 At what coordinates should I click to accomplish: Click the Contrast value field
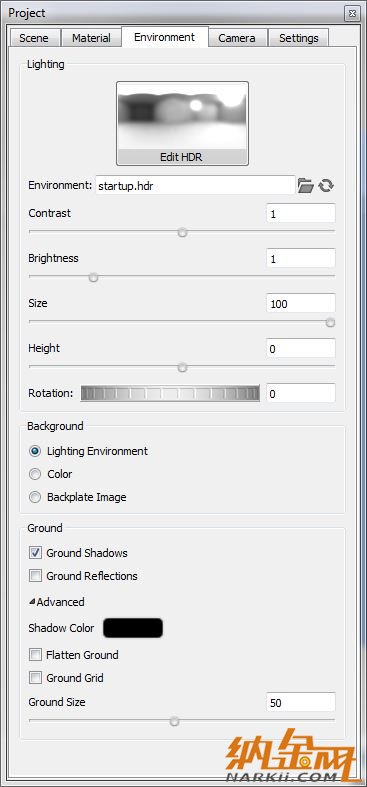301,213
